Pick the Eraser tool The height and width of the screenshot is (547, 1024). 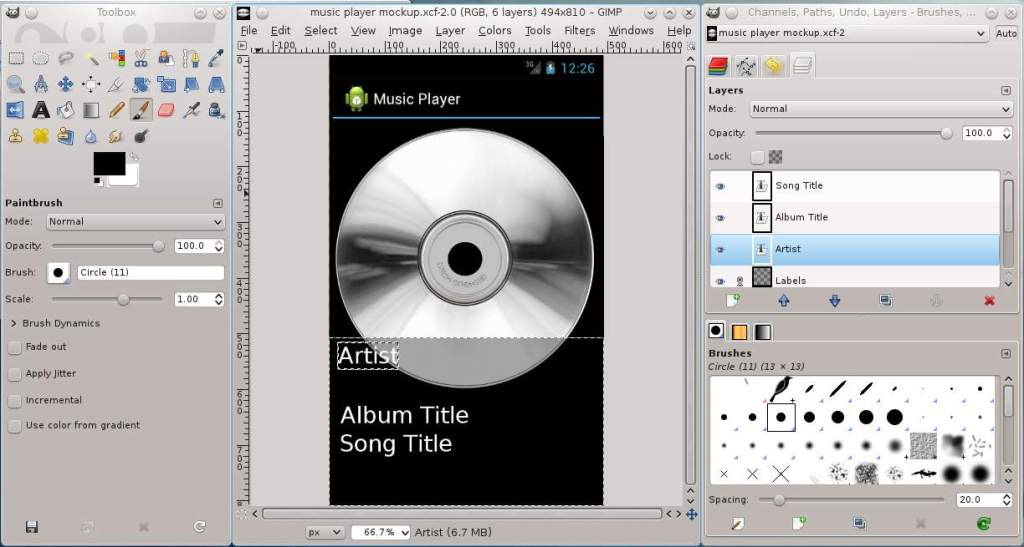coord(166,110)
